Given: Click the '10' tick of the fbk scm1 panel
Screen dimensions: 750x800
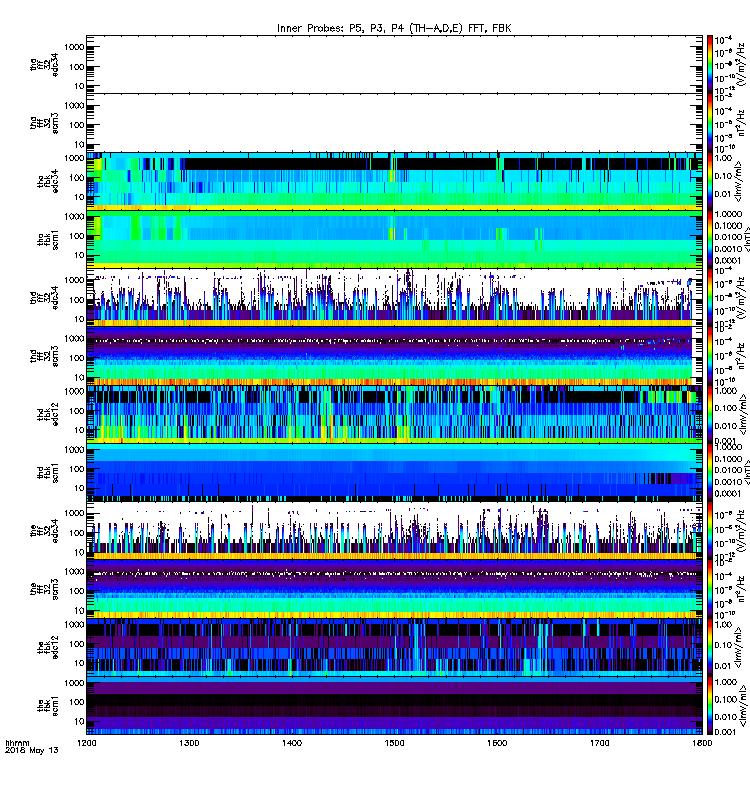Looking at the screenshot, I should pos(79,721).
